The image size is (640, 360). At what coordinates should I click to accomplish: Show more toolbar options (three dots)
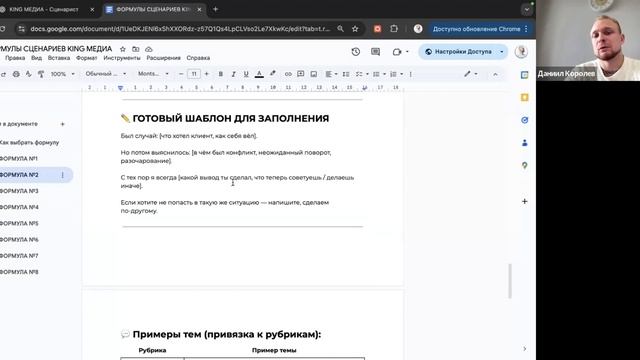coord(410,74)
